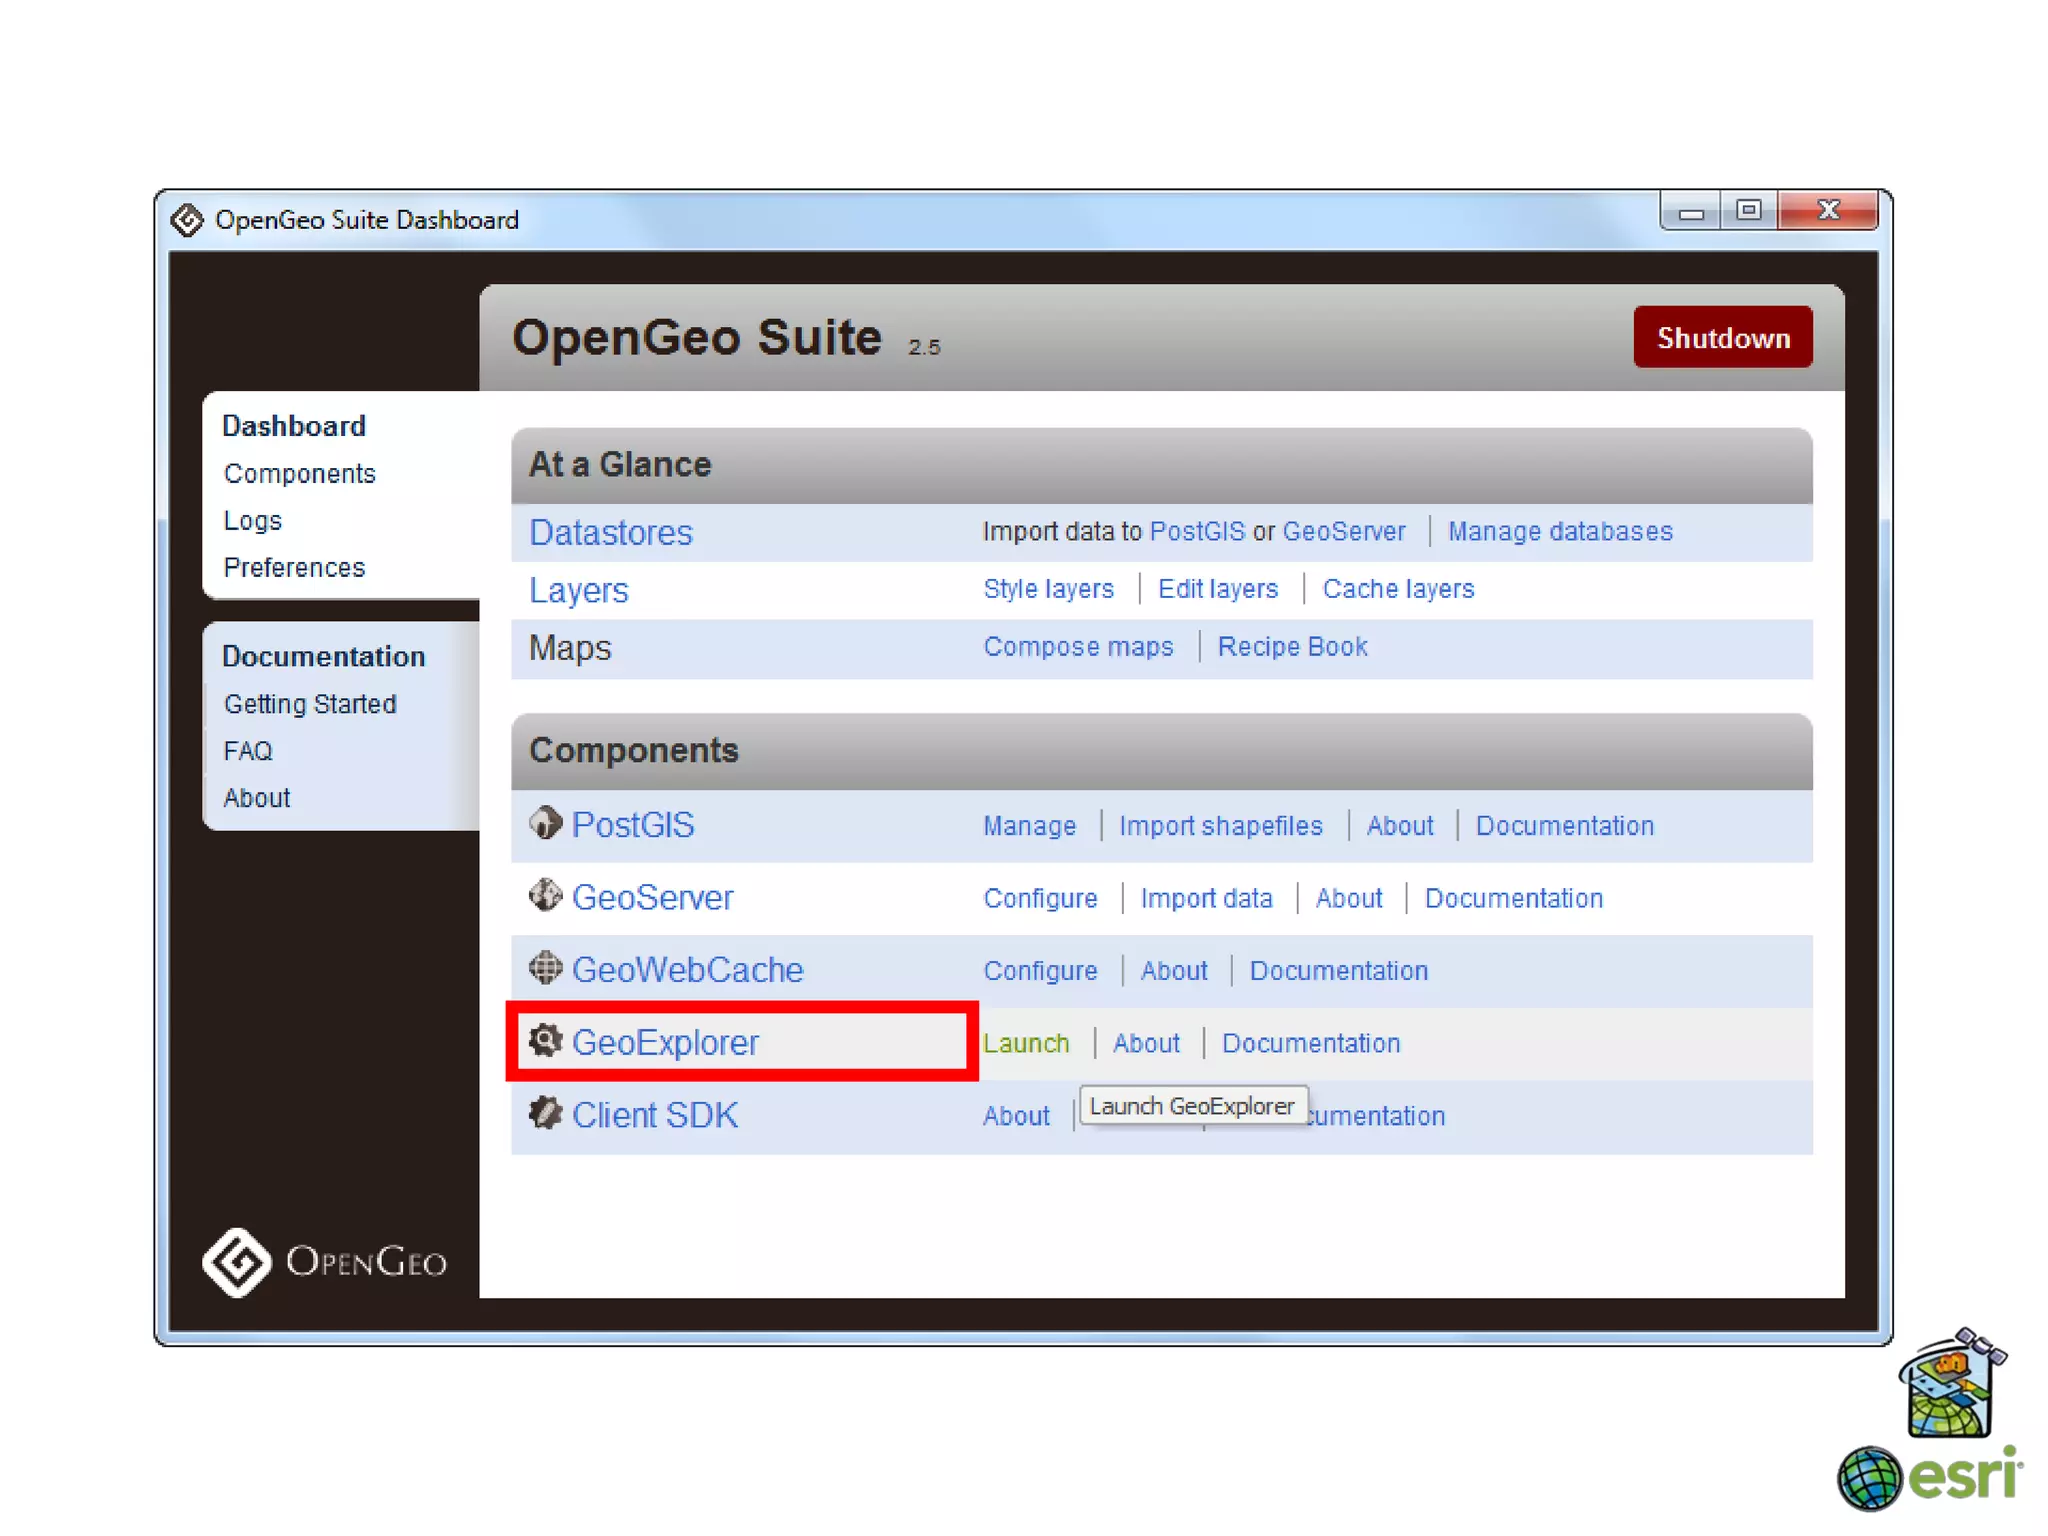Click the GeoServer component icon

[545, 896]
